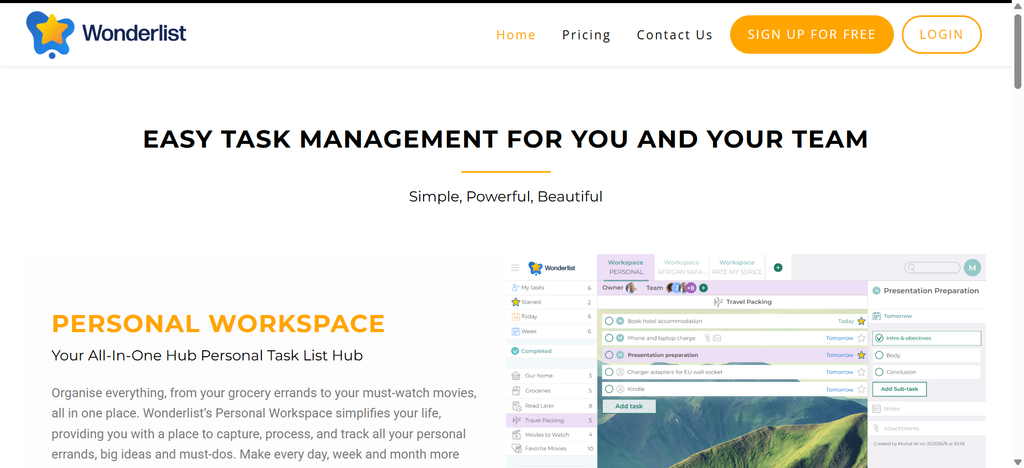Star the Charger adapters task

pos(861,372)
